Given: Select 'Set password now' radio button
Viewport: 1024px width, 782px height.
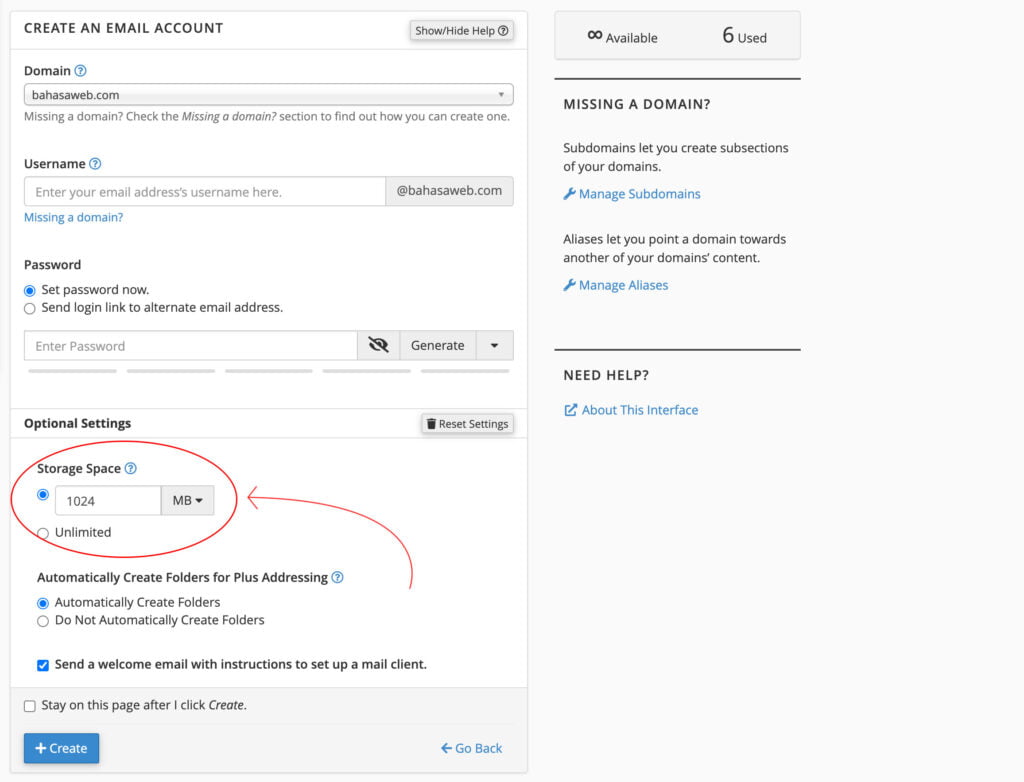Looking at the screenshot, I should click(x=29, y=290).
